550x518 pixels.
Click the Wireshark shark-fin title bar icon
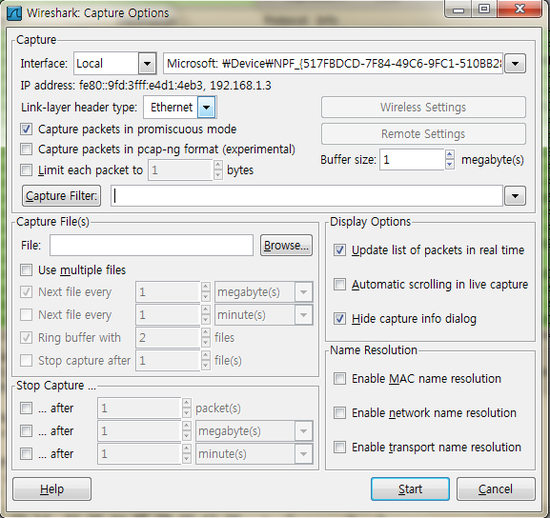pyautogui.click(x=14, y=13)
